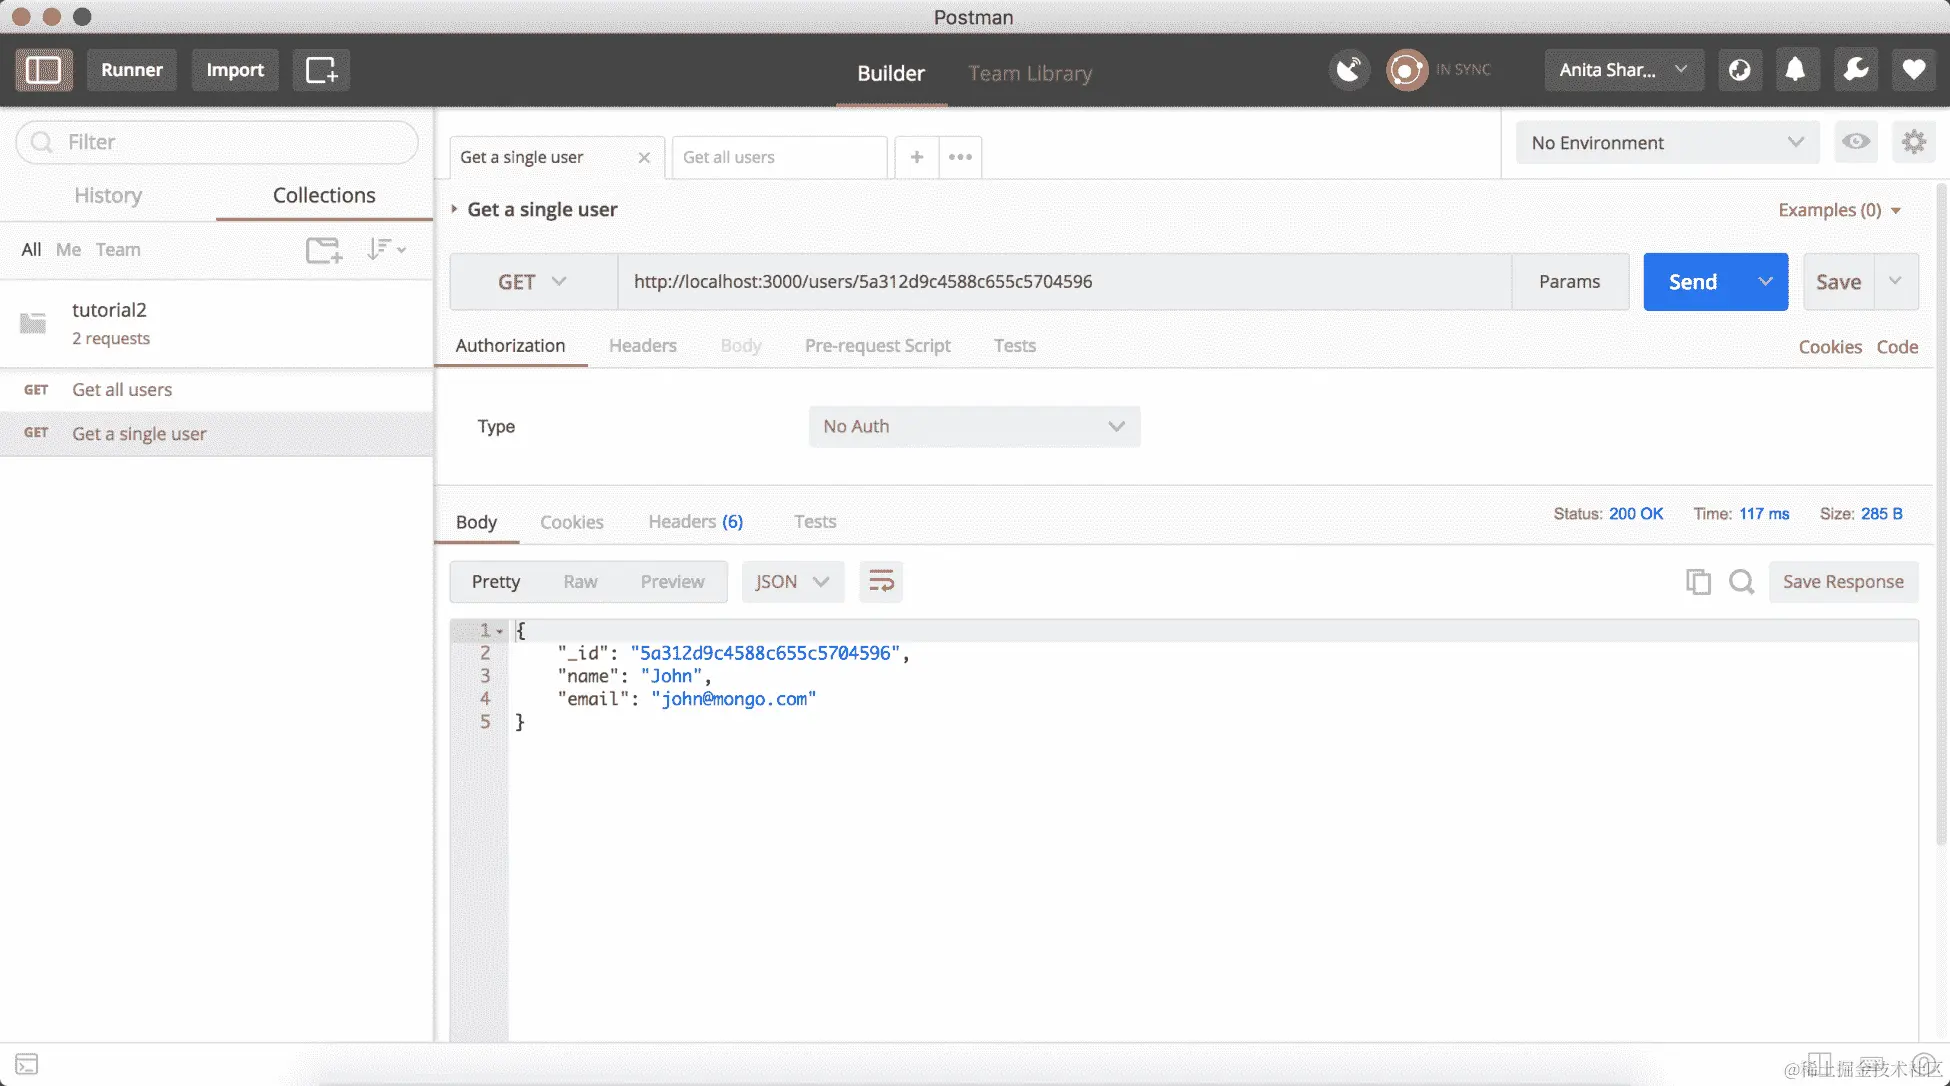Open the No Auth type dropdown
Image resolution: width=1950 pixels, height=1086 pixels.
(974, 426)
